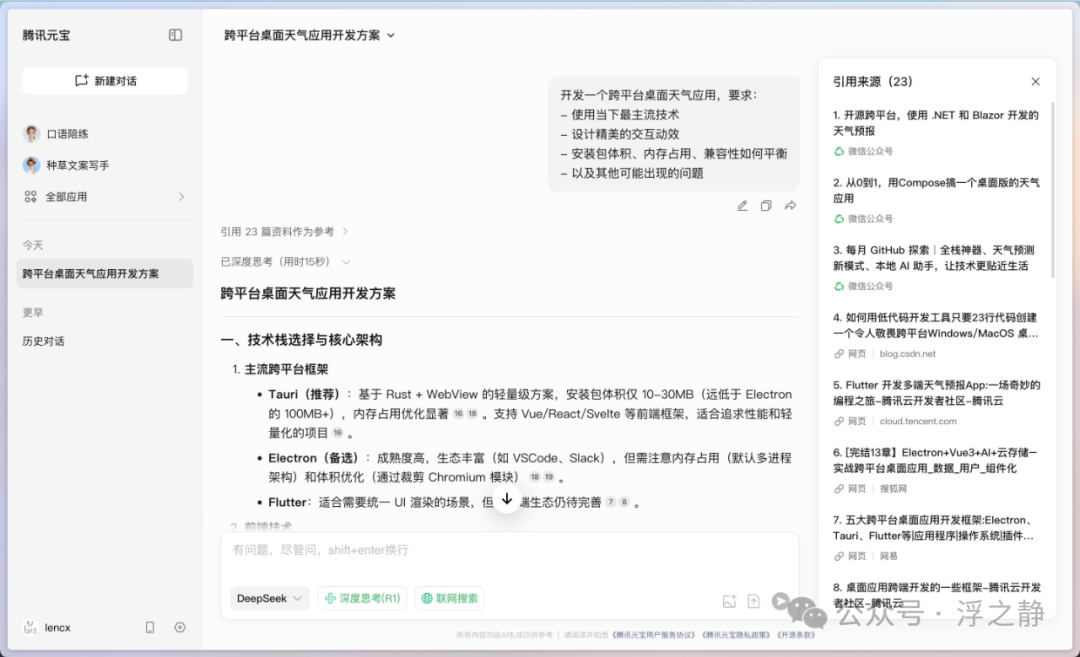Click the phone icon beside lencx

click(149, 627)
